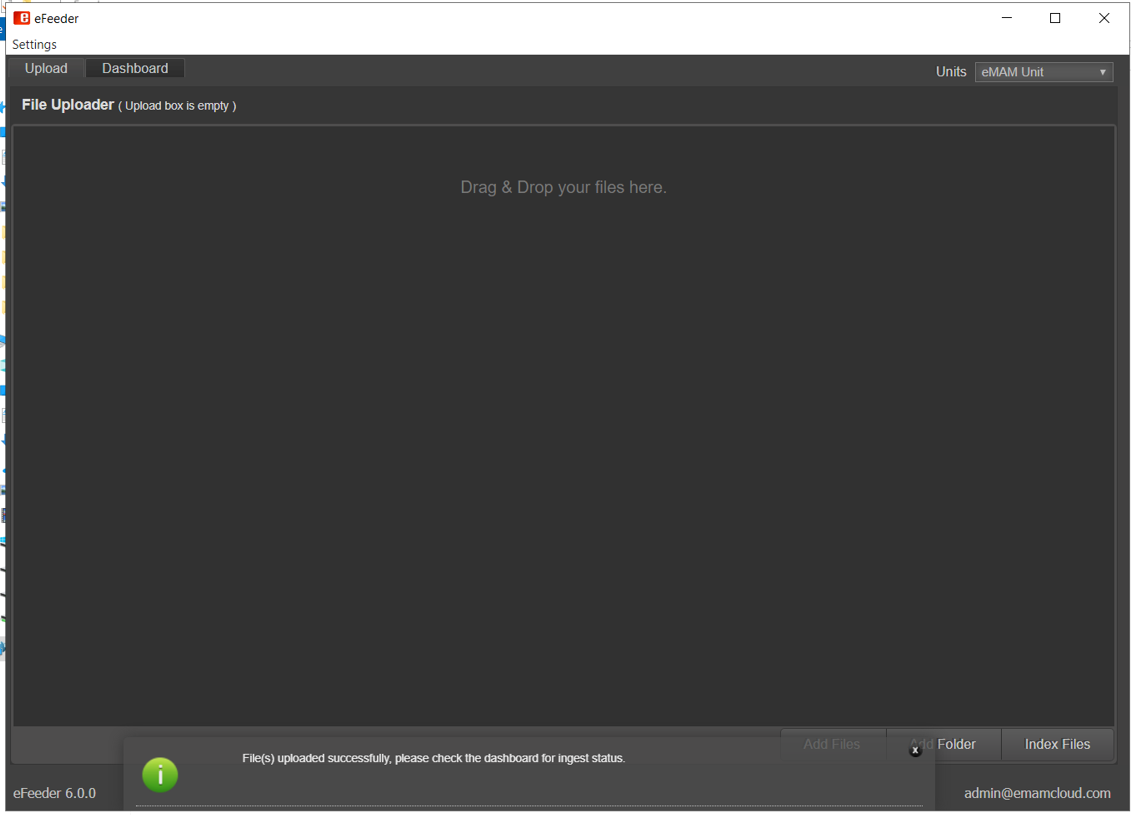Click the 'Upload box is empty' status text

(x=178, y=106)
